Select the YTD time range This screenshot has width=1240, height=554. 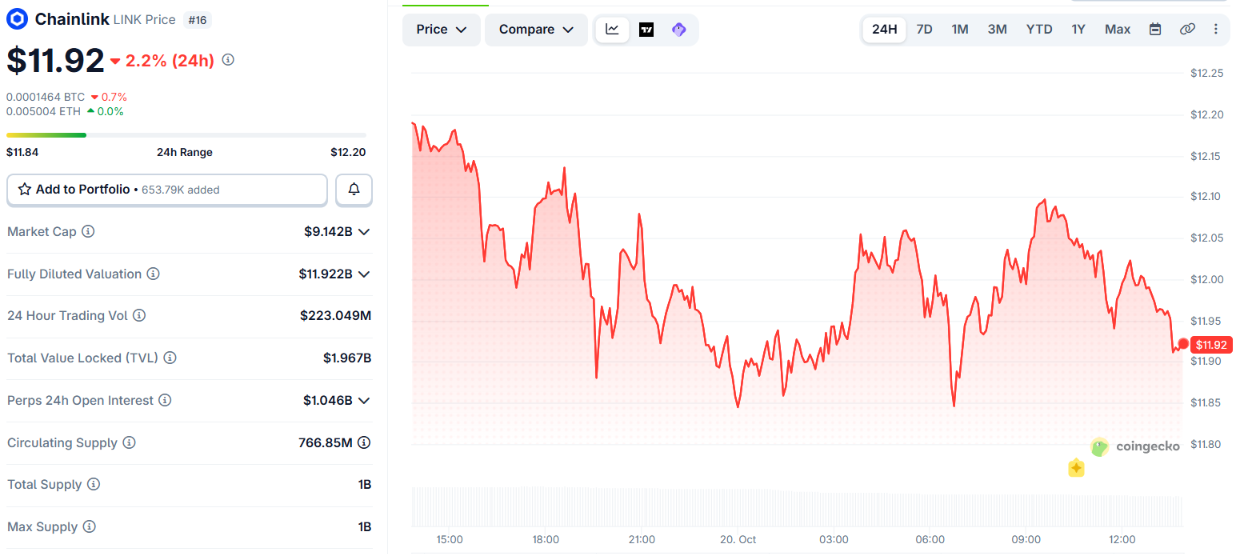click(x=1039, y=29)
